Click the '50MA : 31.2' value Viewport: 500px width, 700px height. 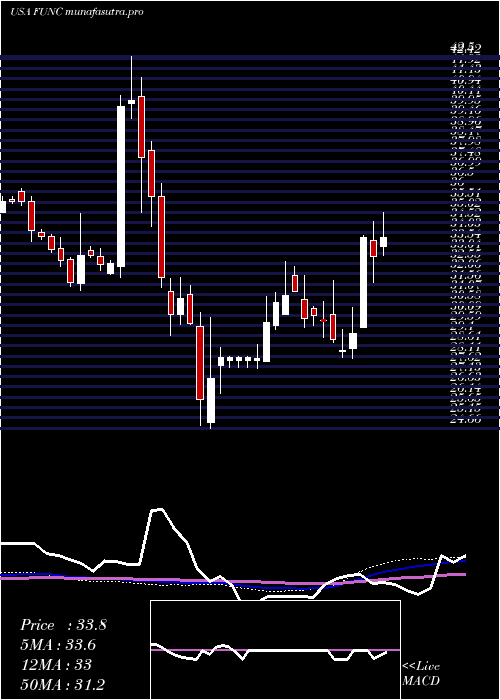point(63,685)
